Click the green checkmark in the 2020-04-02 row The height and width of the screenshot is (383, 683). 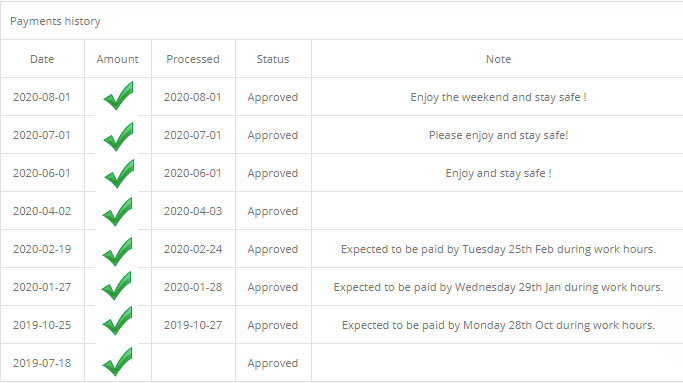(117, 211)
